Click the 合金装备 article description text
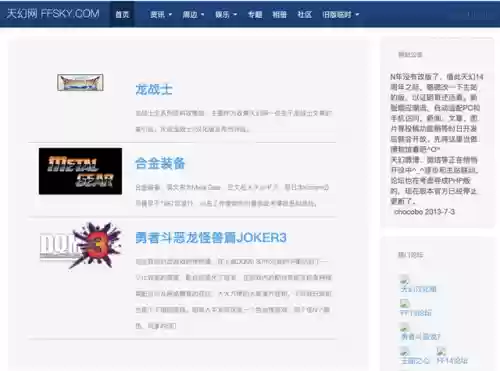Image resolution: width=500 pixels, height=371 pixels. pyautogui.click(x=232, y=195)
